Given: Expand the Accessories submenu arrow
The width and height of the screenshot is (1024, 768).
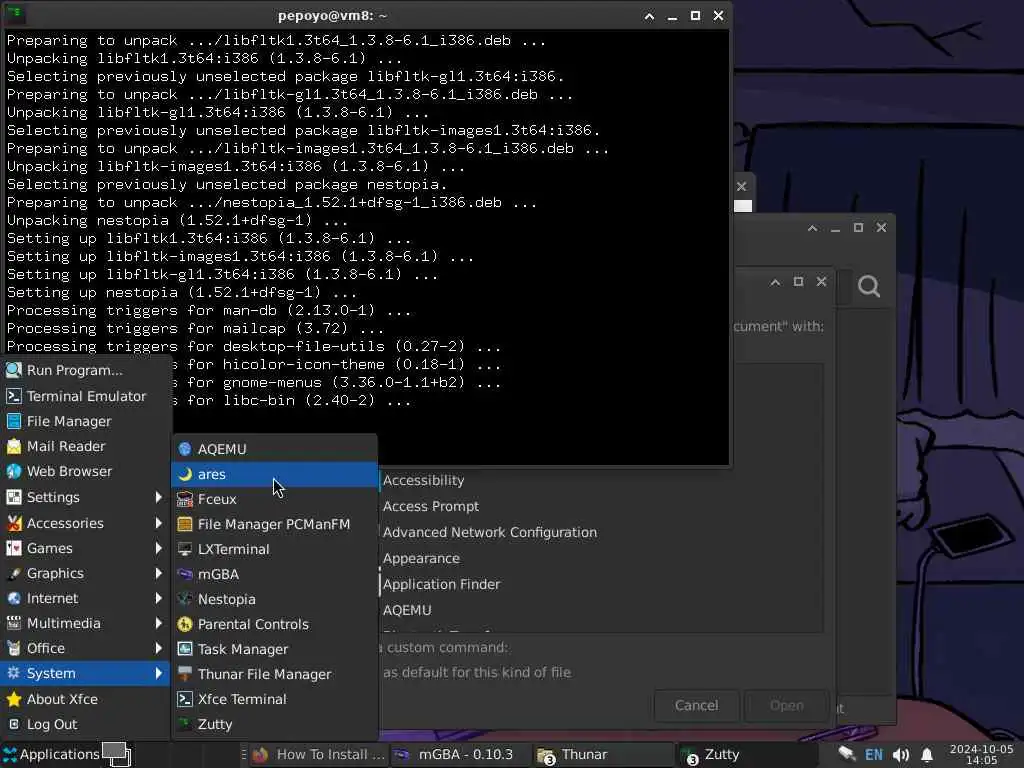Looking at the screenshot, I should click(x=159, y=522).
